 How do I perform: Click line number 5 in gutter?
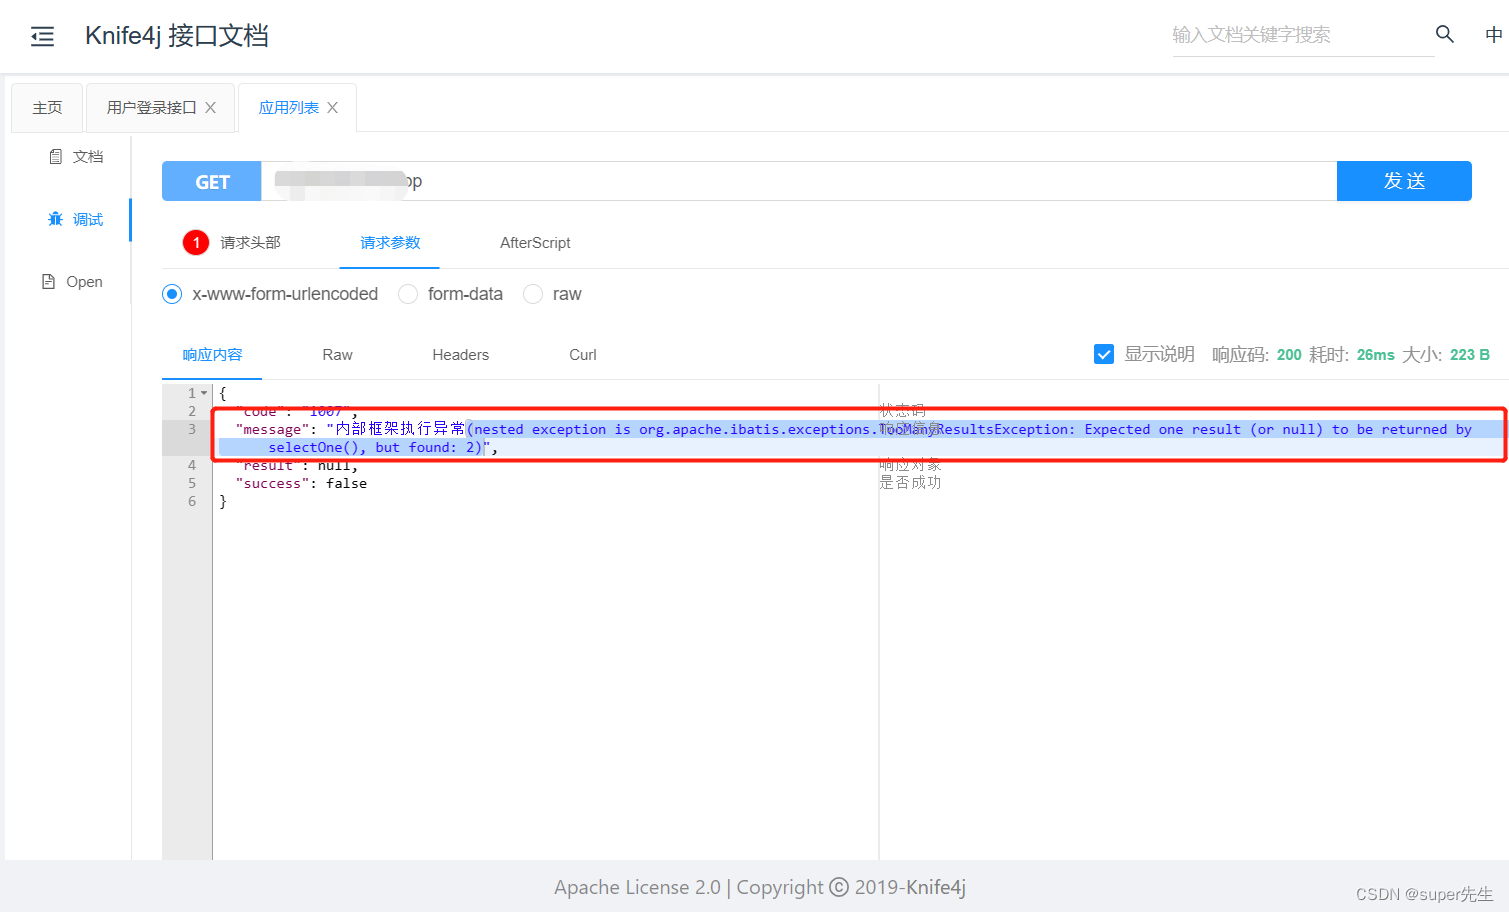tap(192, 484)
